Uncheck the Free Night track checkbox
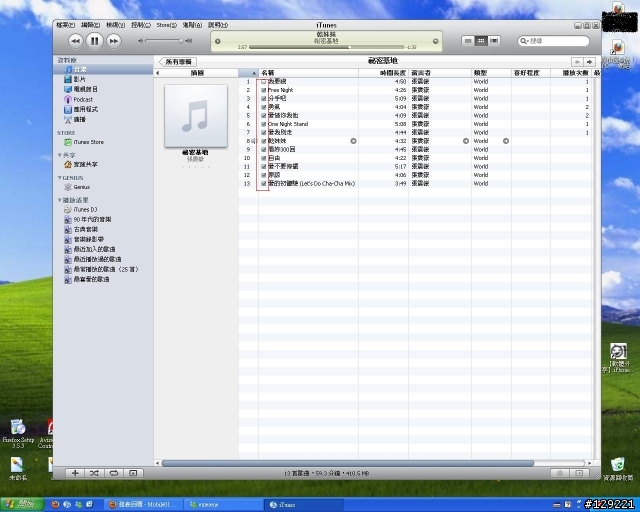Image resolution: width=640 pixels, height=512 pixels. [264, 90]
